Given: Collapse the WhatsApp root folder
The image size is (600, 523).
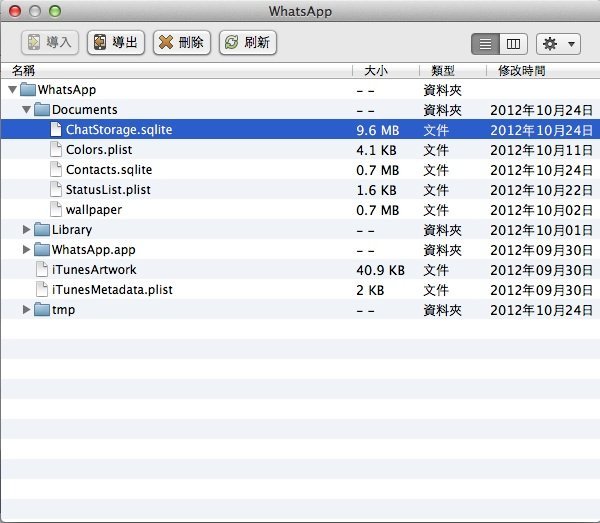Looking at the screenshot, I should [12, 90].
